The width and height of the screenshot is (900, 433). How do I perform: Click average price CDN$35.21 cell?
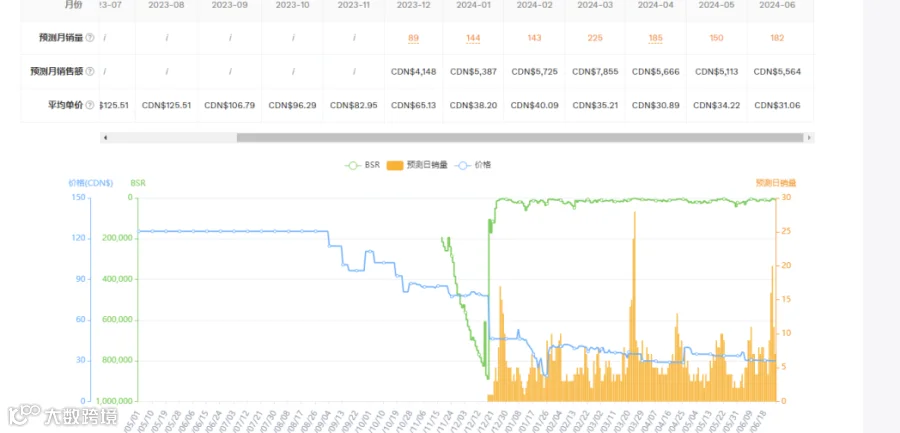pos(595,106)
